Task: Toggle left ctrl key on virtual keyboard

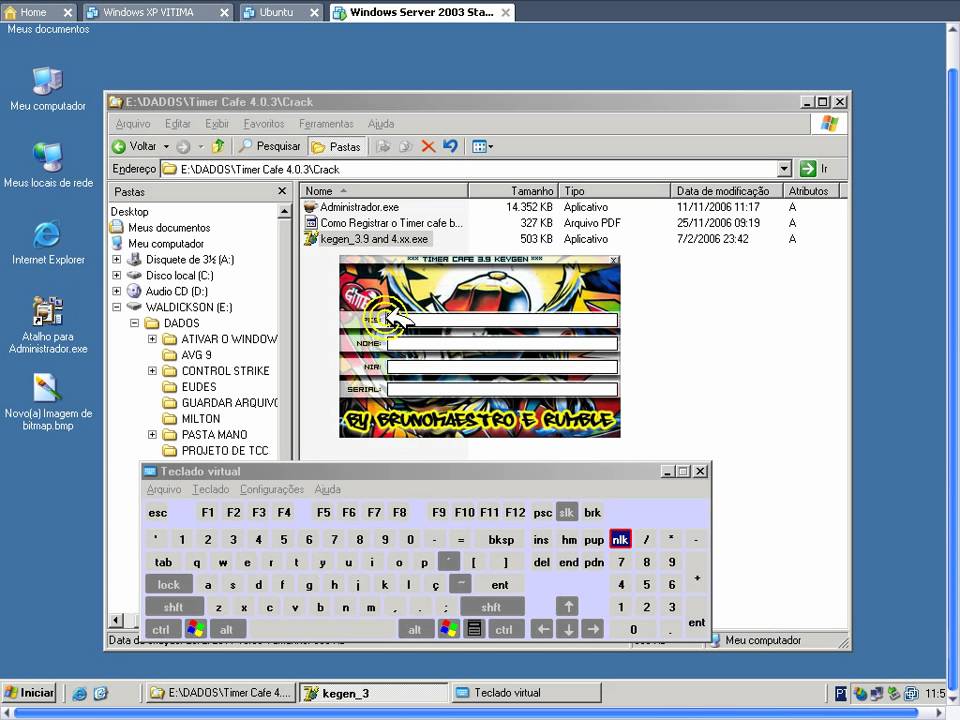Action: [162, 629]
